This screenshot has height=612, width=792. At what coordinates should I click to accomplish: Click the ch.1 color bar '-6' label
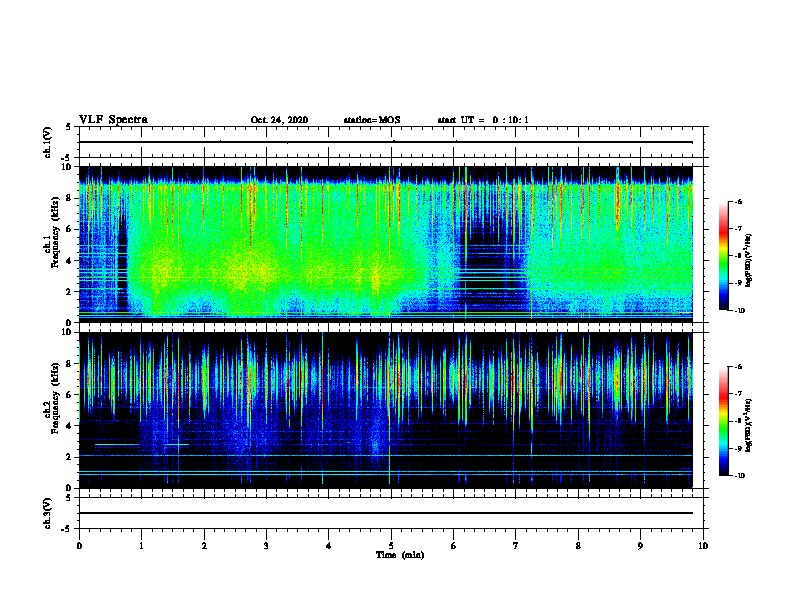pos(738,201)
